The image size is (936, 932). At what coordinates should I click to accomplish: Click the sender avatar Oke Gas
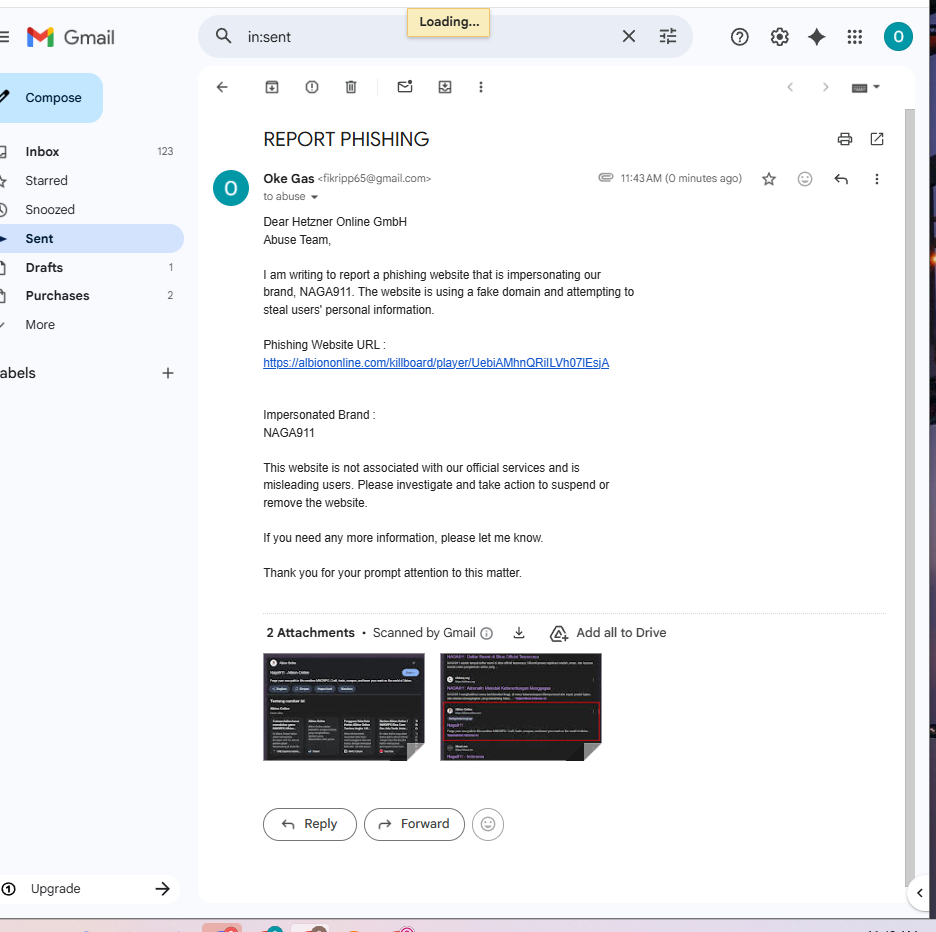(x=231, y=188)
